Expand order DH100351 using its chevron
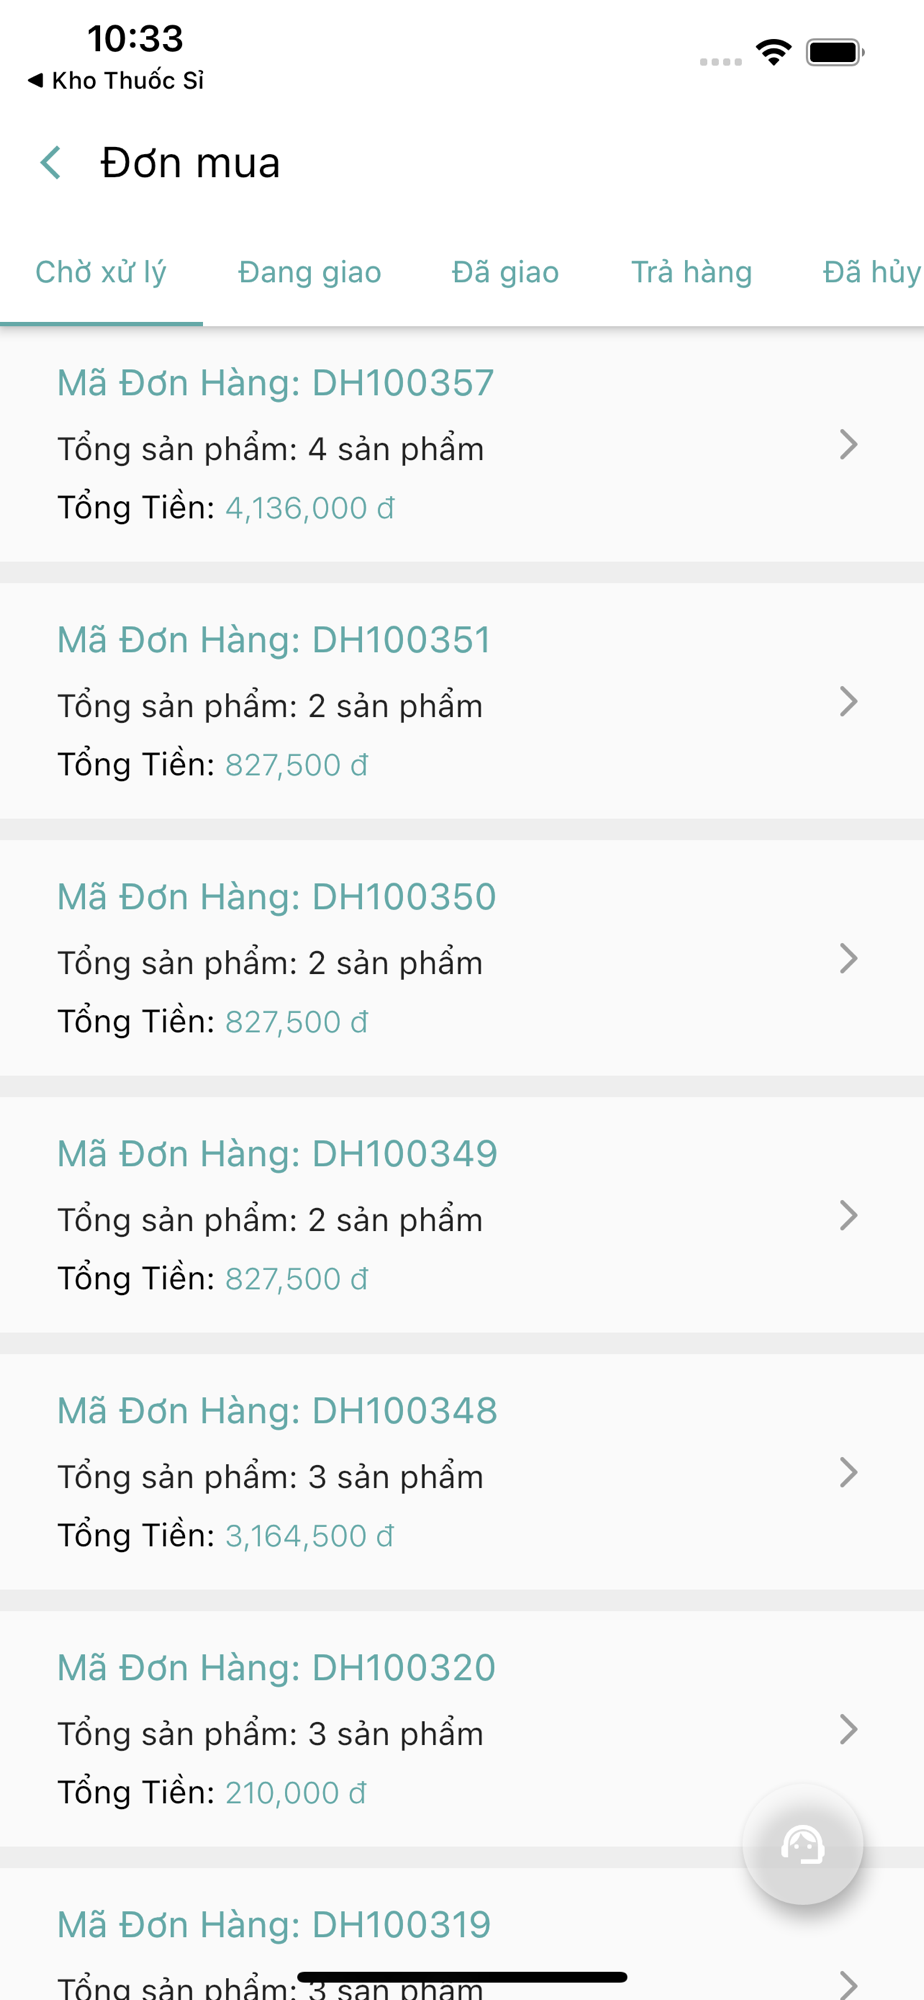 click(x=848, y=702)
